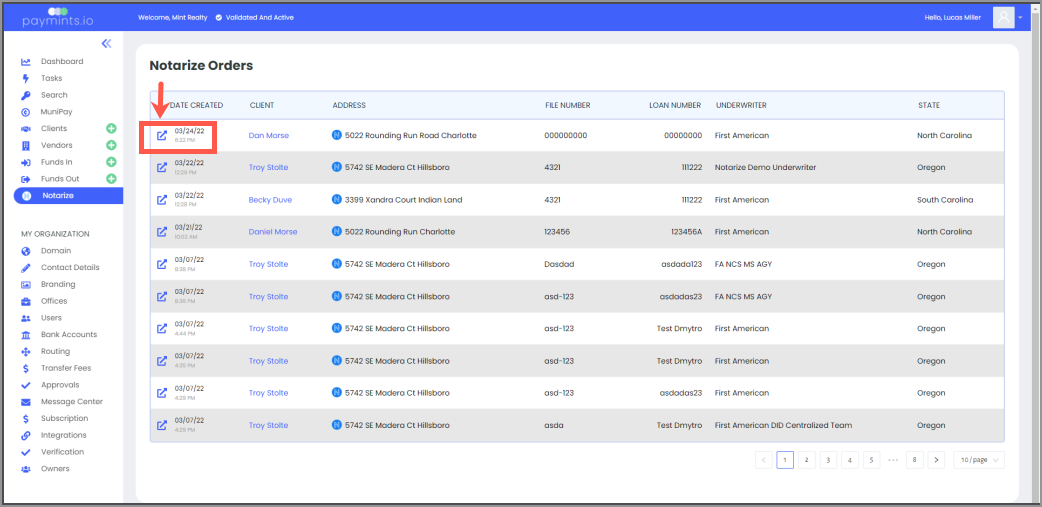Click the Domain globe icon

pyautogui.click(x=26, y=251)
